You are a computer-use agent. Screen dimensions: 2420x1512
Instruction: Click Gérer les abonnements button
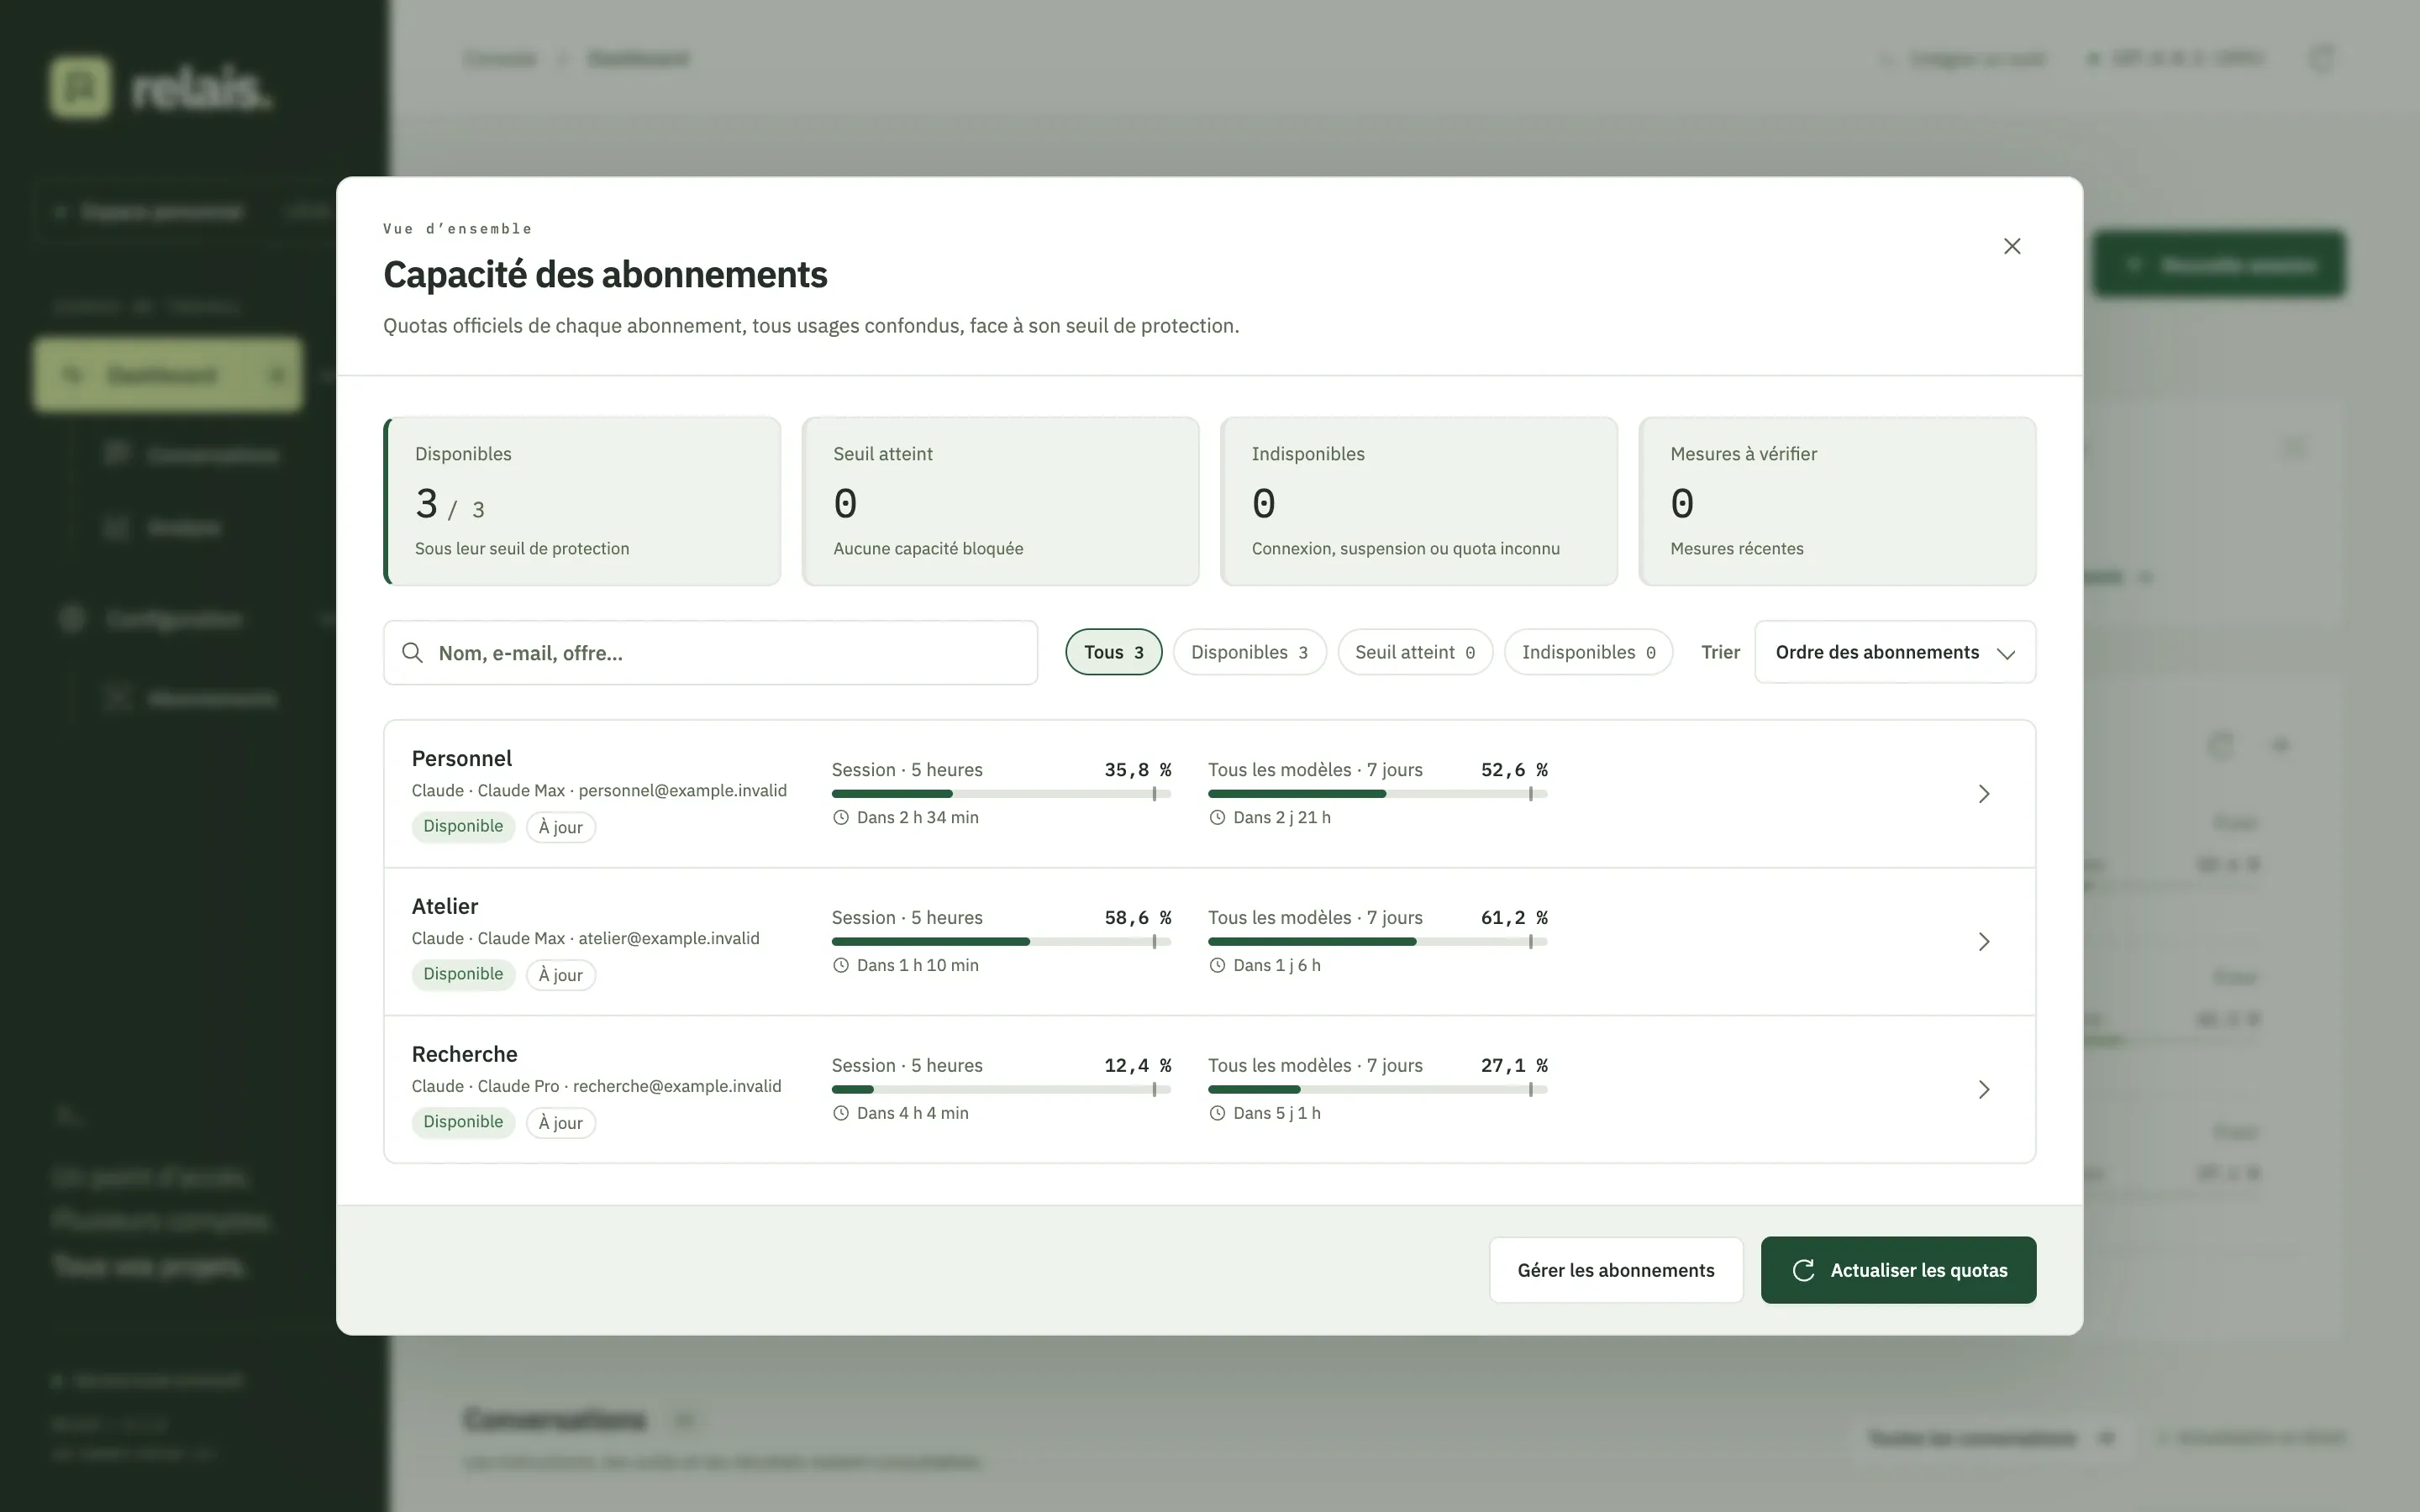click(1616, 1270)
